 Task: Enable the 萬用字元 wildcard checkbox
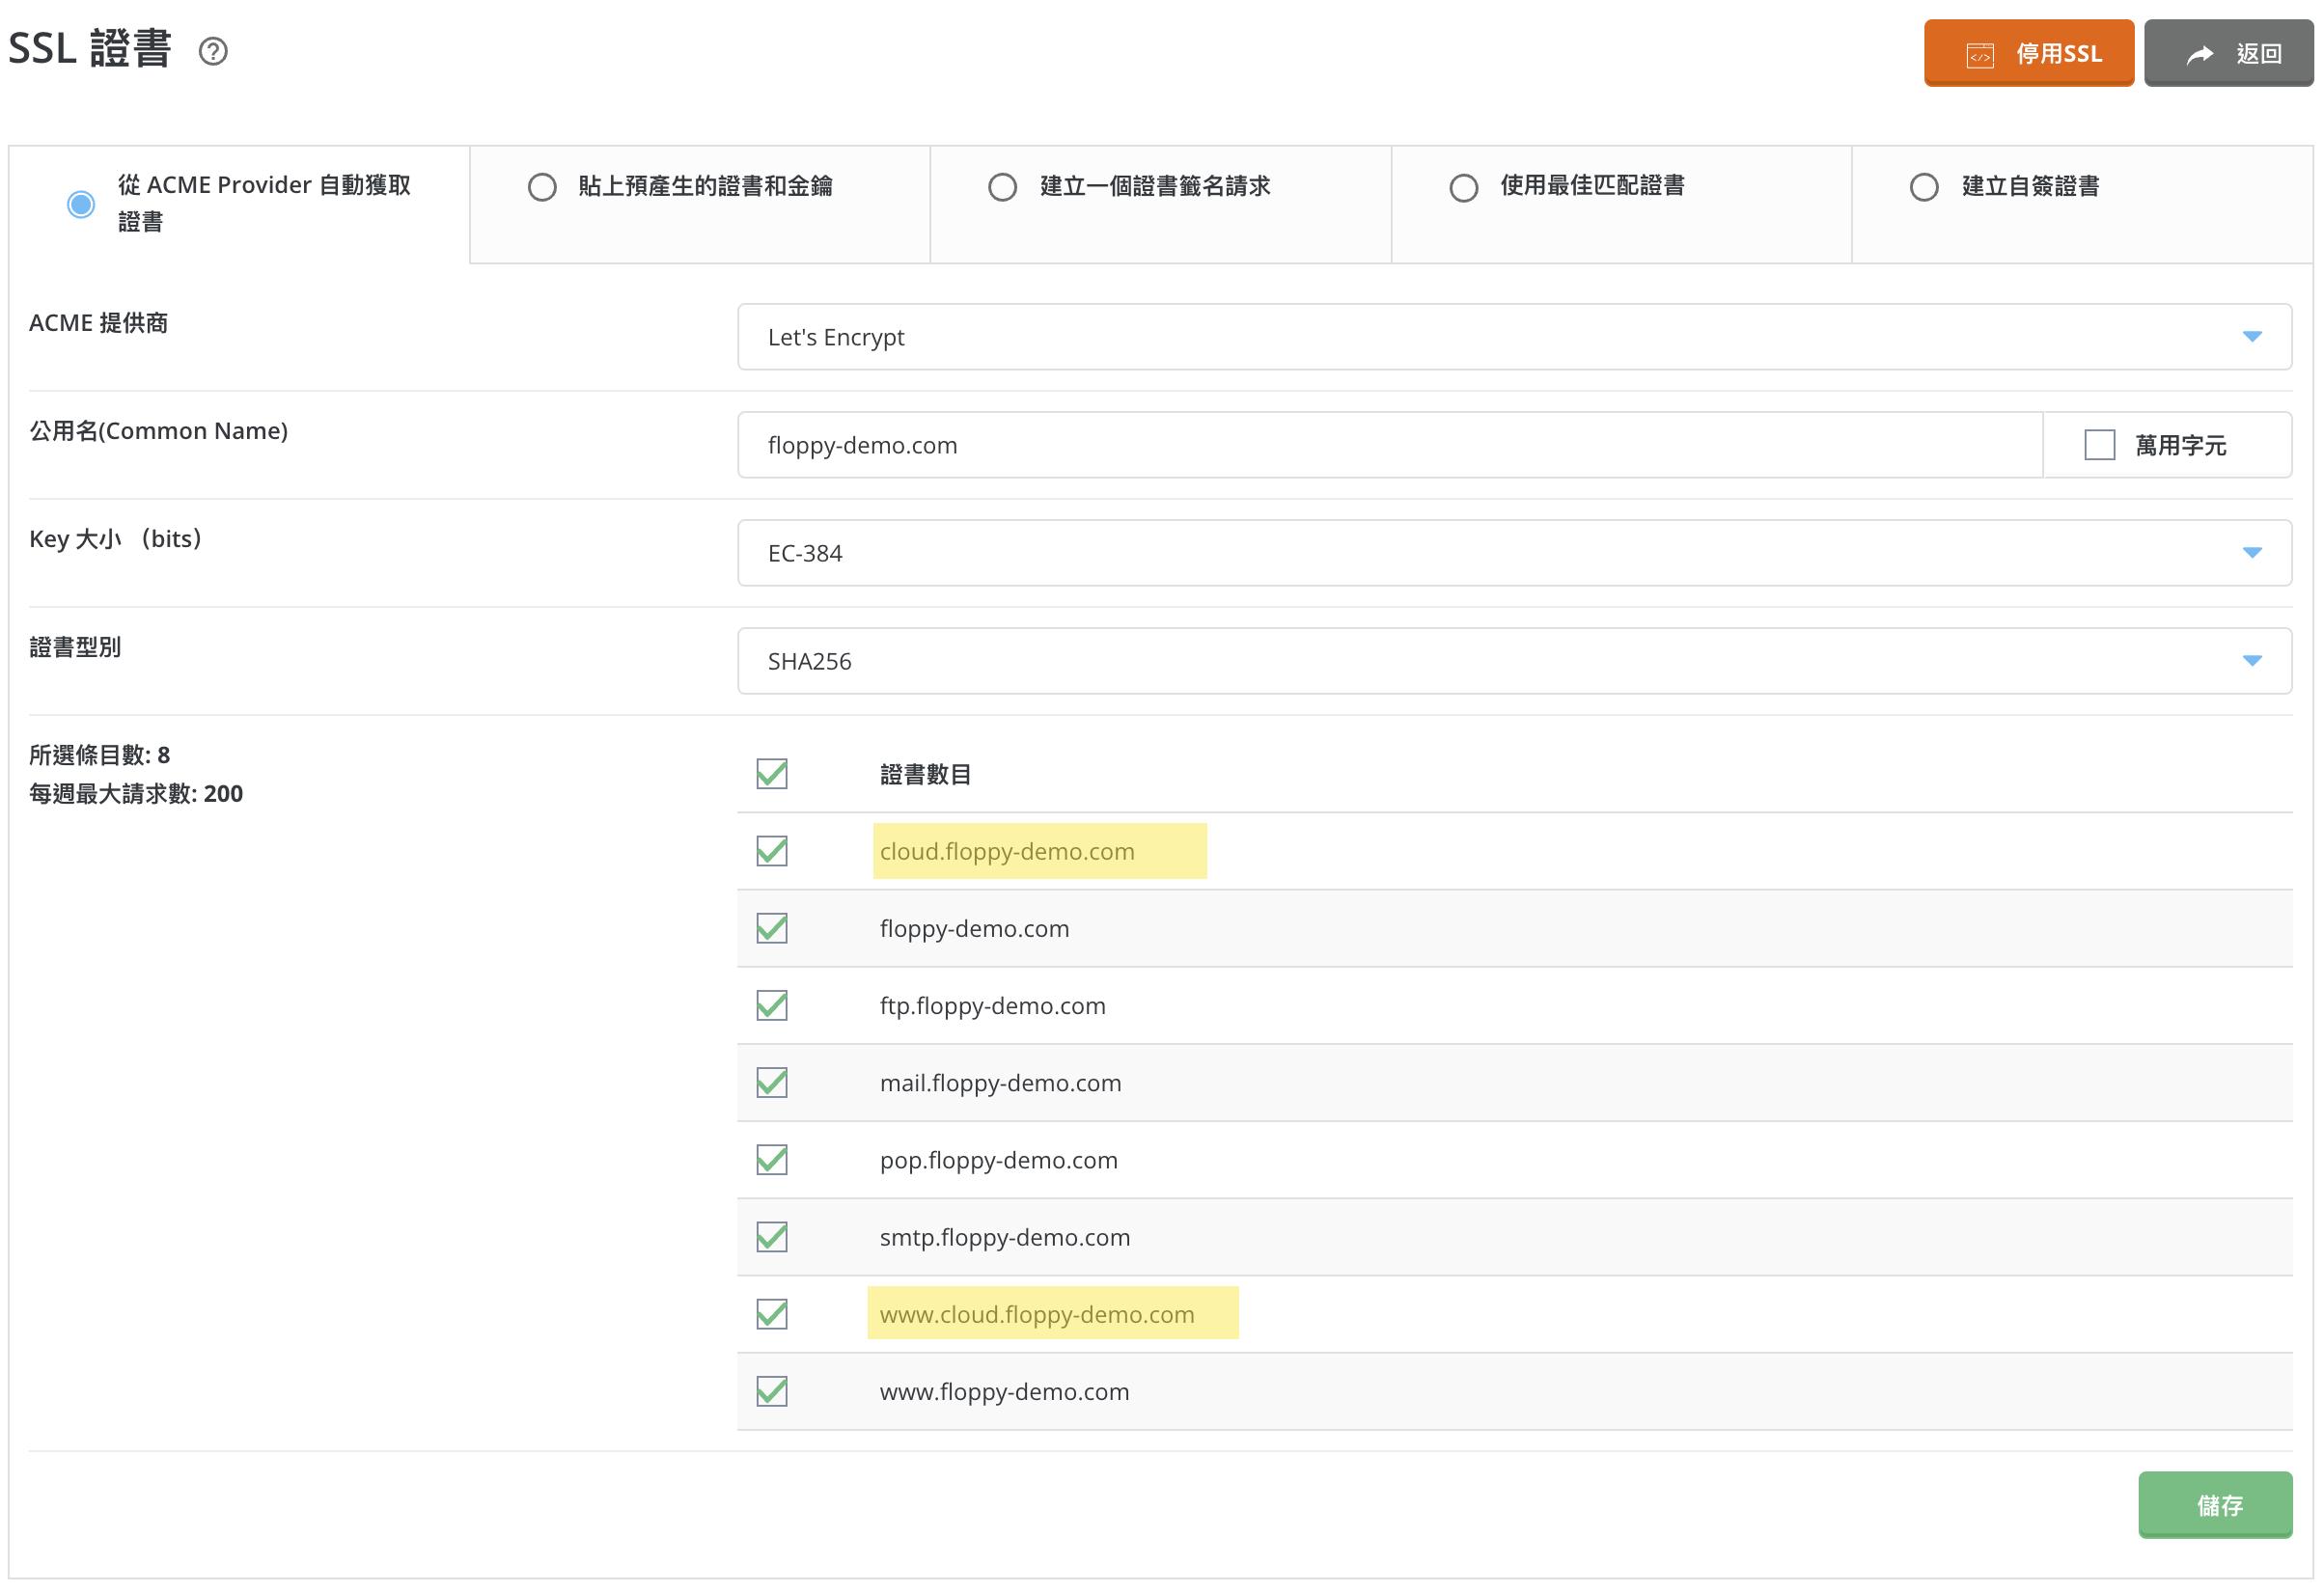(x=2099, y=445)
